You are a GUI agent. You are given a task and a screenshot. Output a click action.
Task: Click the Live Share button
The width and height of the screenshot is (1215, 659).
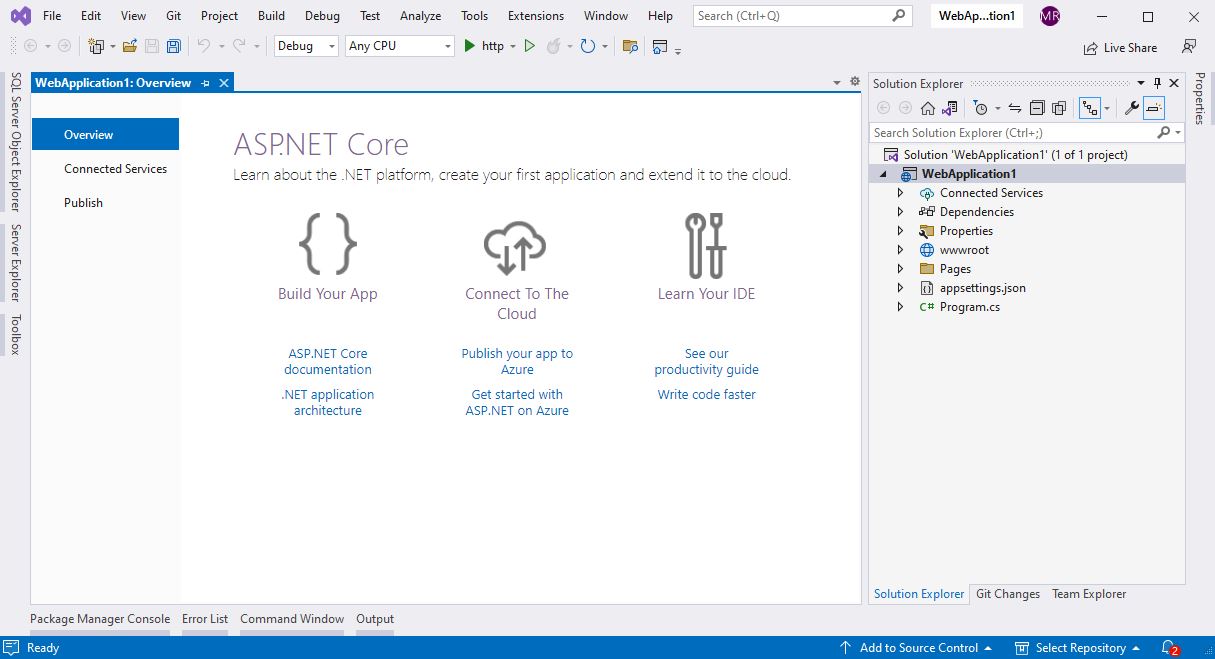point(1120,48)
